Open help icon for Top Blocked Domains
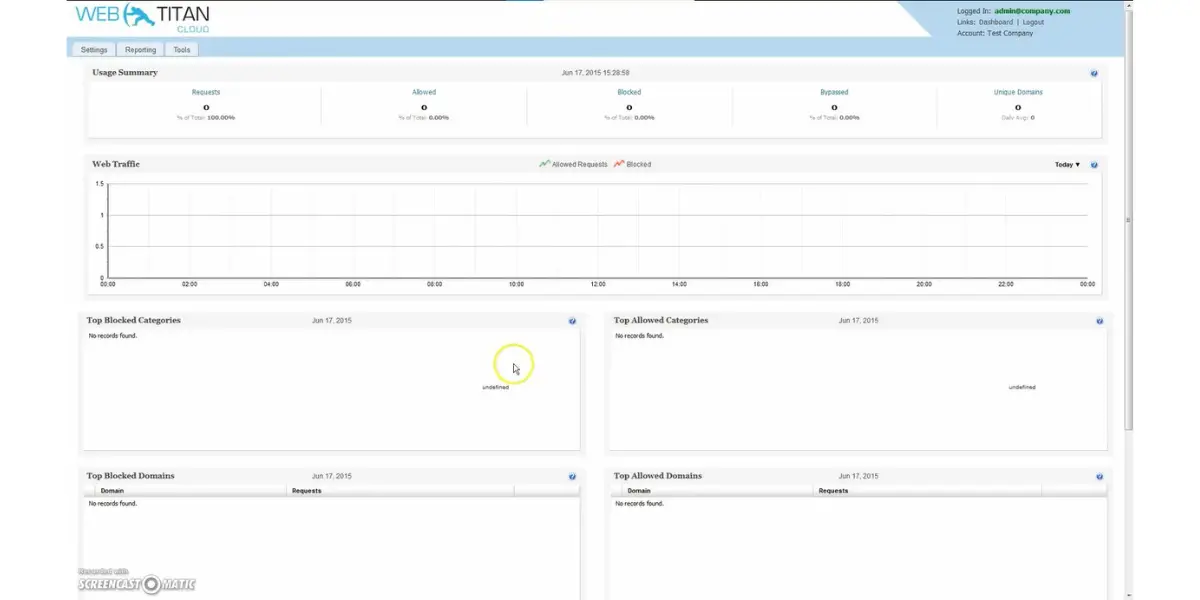The height and width of the screenshot is (600, 1200). pyautogui.click(x=572, y=477)
